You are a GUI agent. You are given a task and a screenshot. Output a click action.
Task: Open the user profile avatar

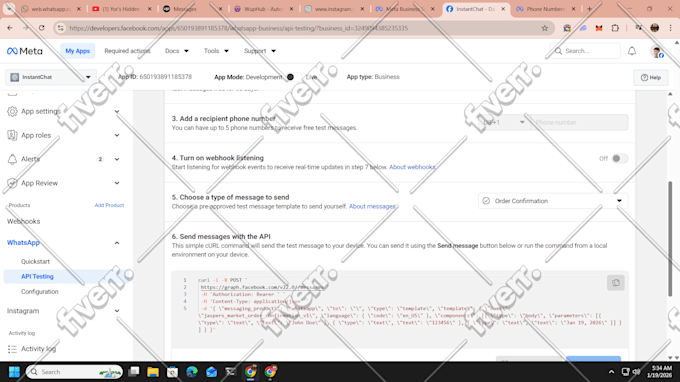click(657, 52)
